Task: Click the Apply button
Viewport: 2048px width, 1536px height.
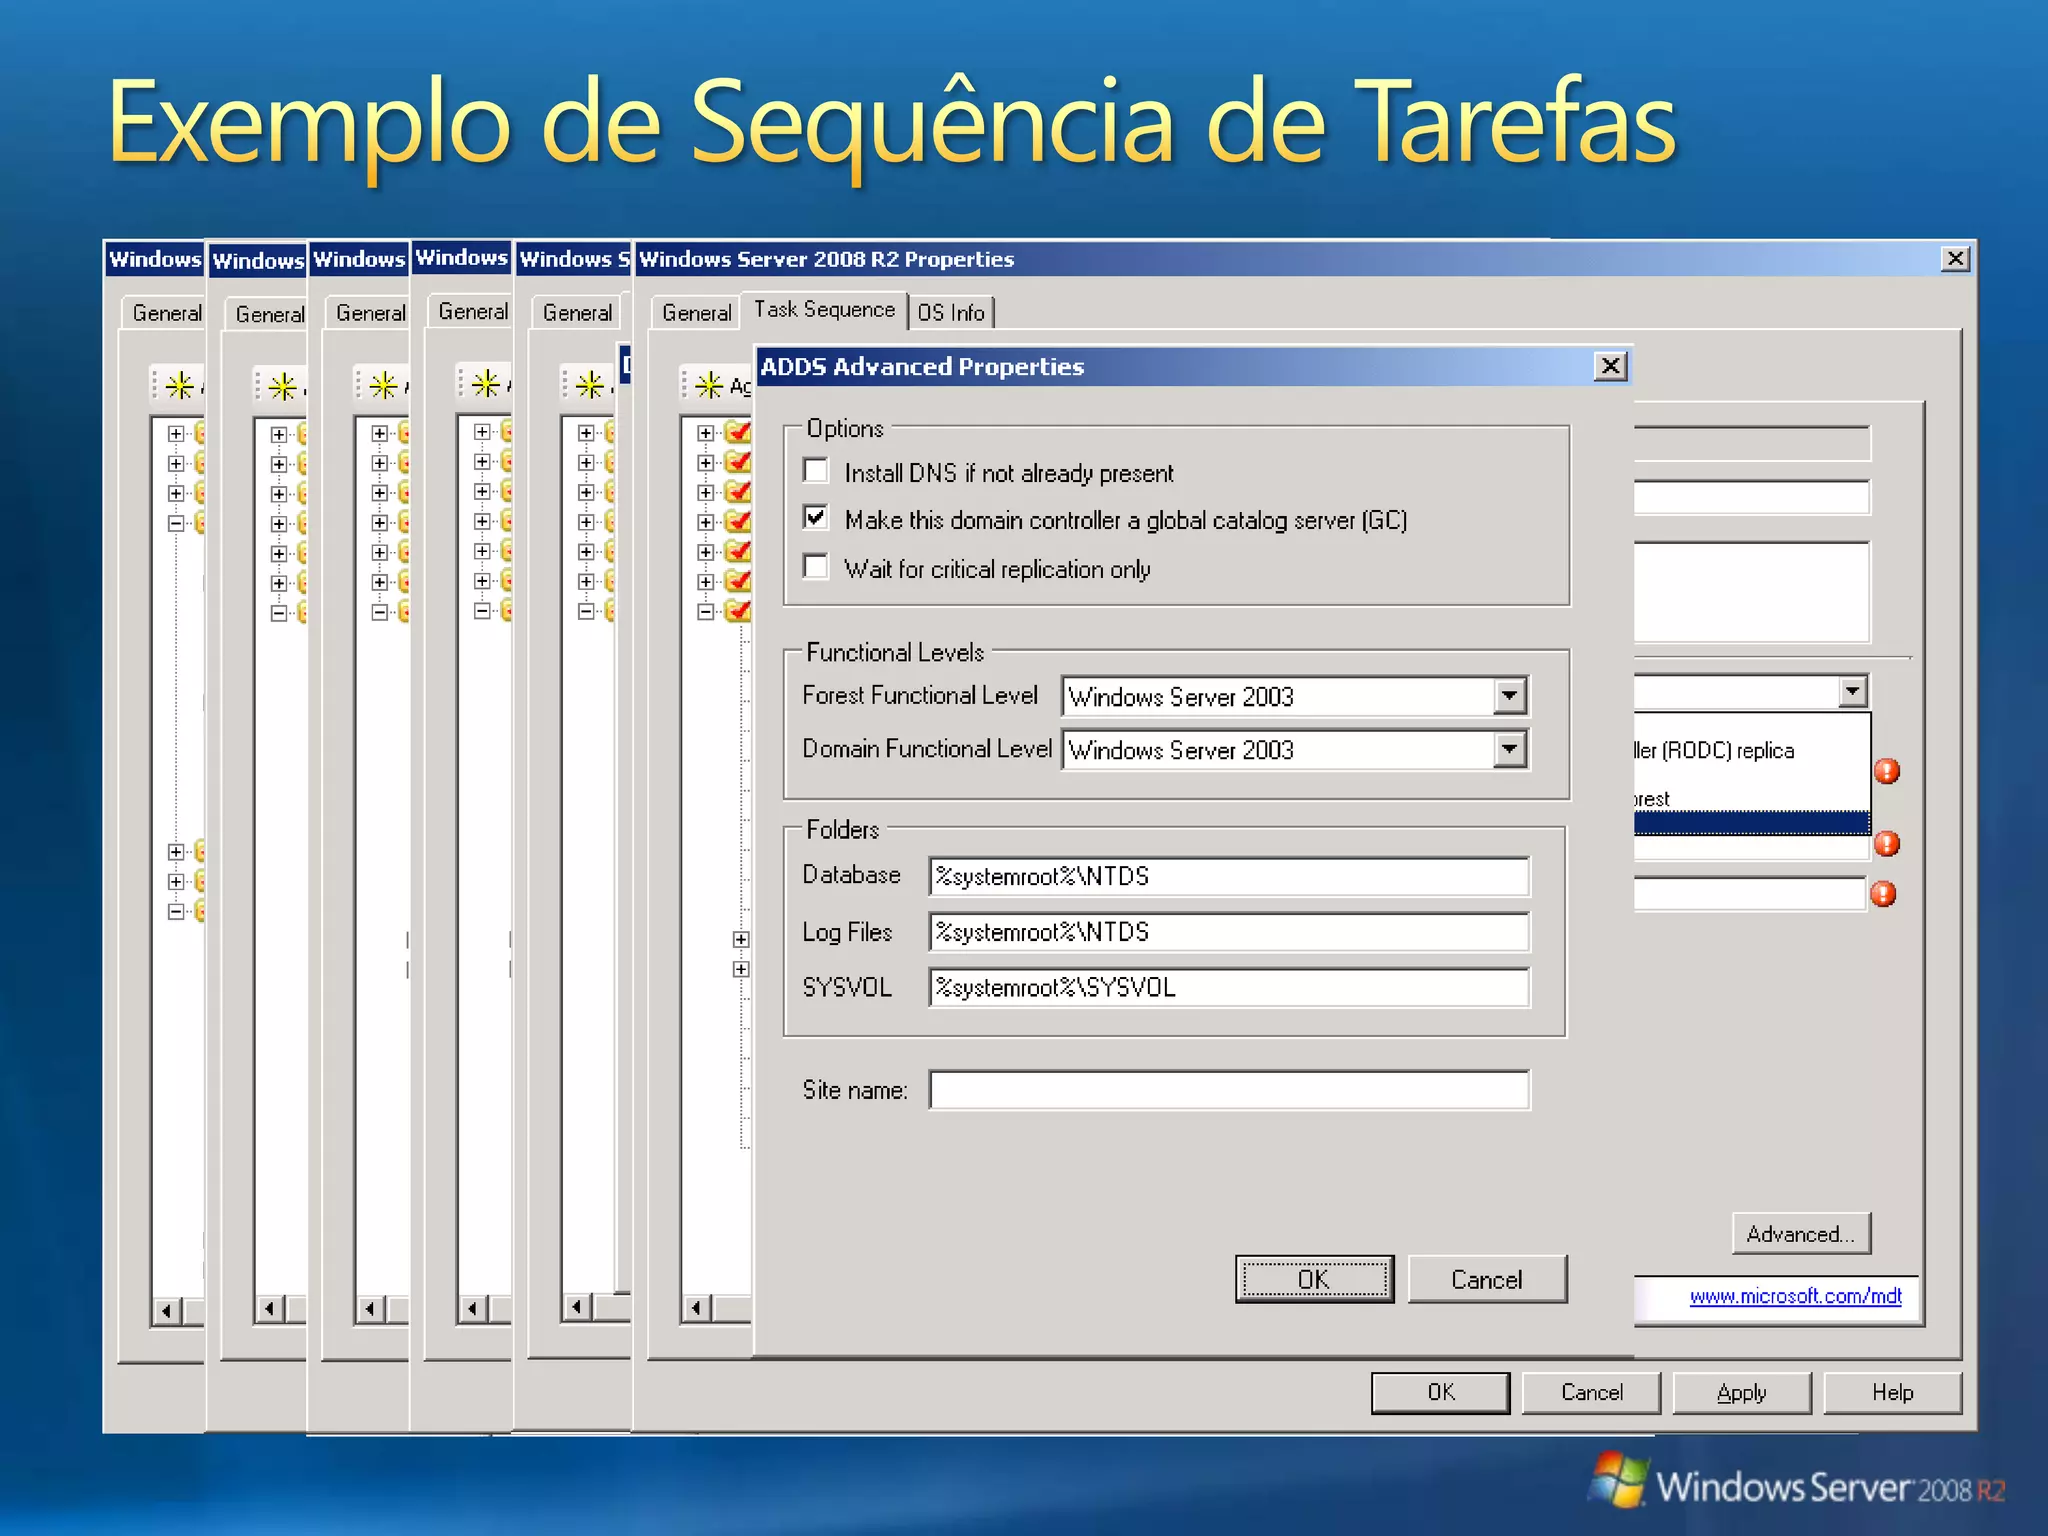Action: [1742, 1392]
